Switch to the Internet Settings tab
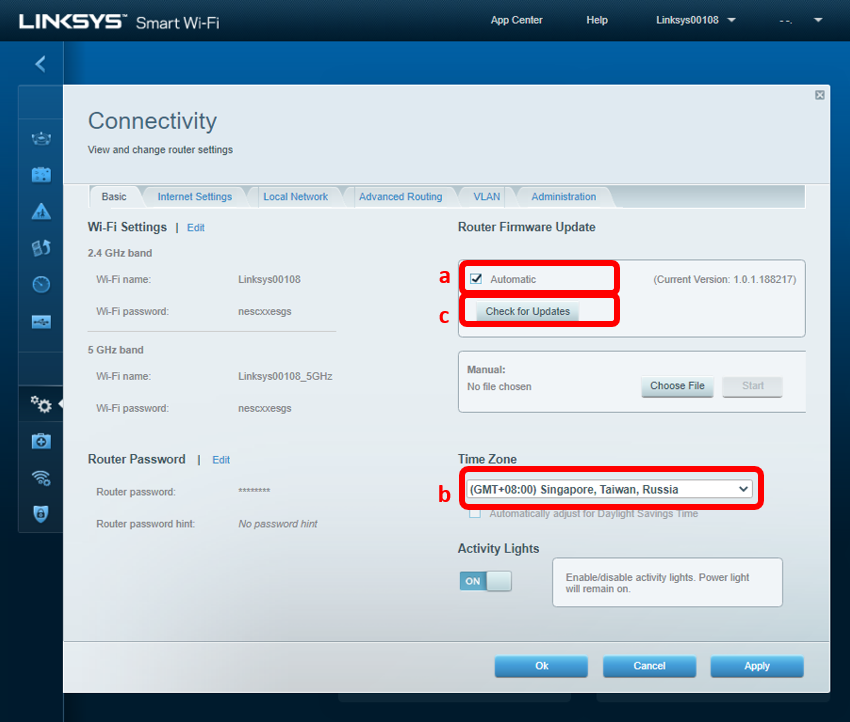This screenshot has width=850, height=722. [x=195, y=197]
